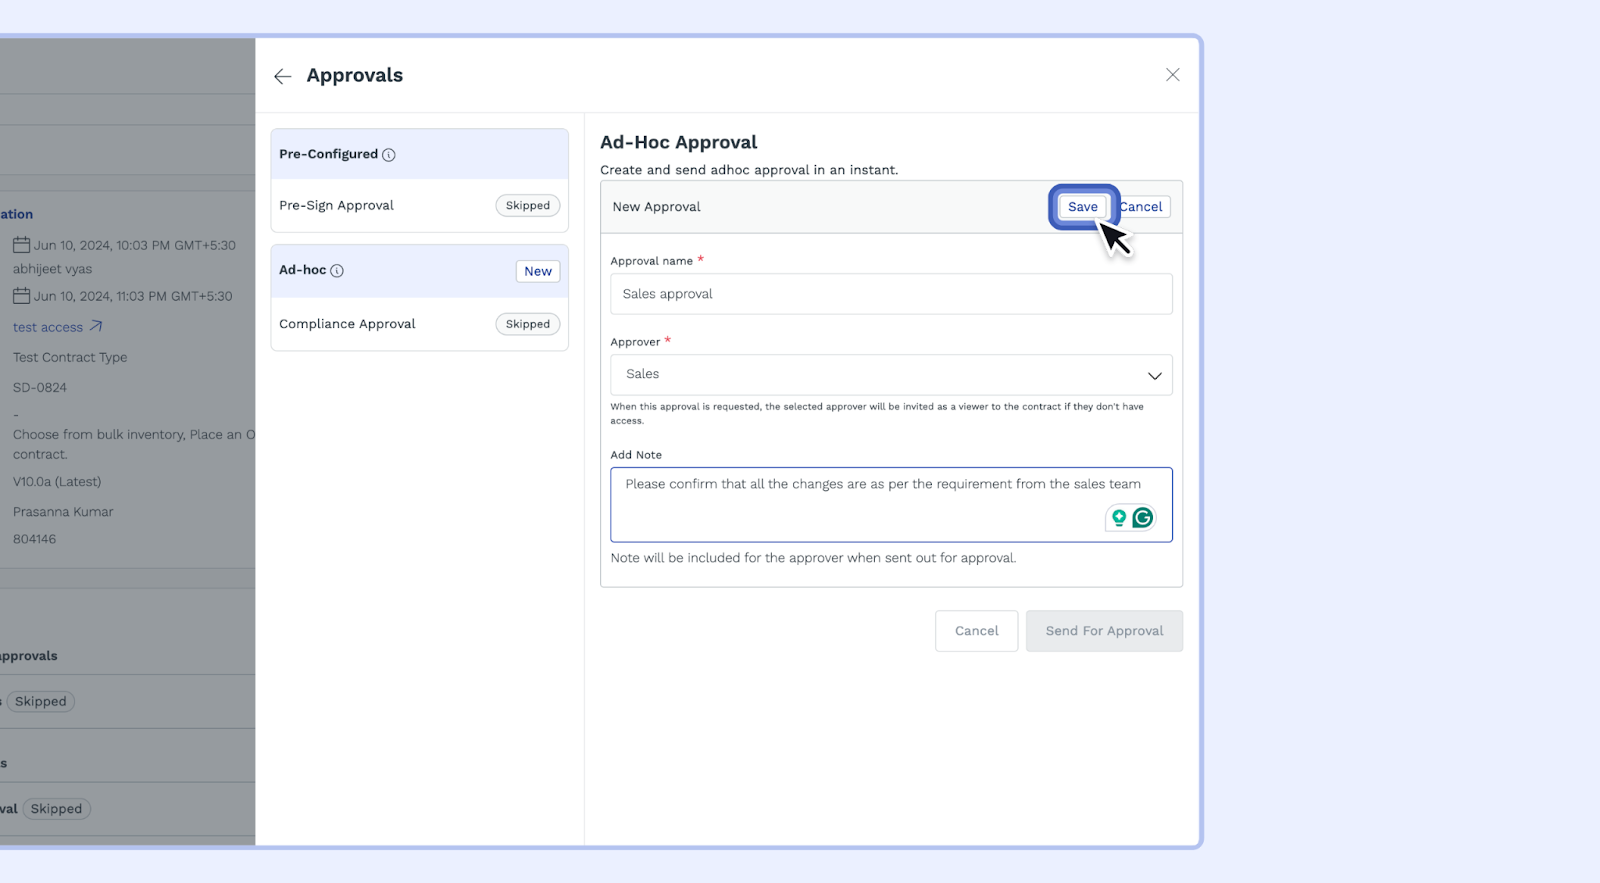
Task: Click the green lightbulb suggestion icon
Action: (1119, 517)
